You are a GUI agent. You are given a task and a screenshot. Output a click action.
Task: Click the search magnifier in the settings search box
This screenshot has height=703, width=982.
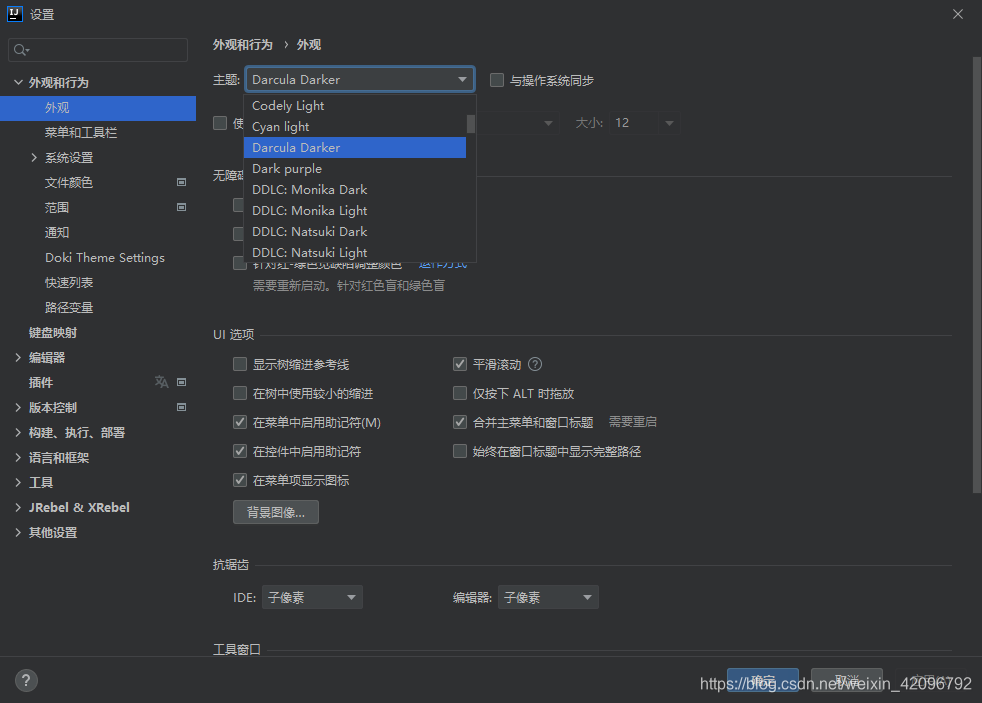tap(21, 49)
